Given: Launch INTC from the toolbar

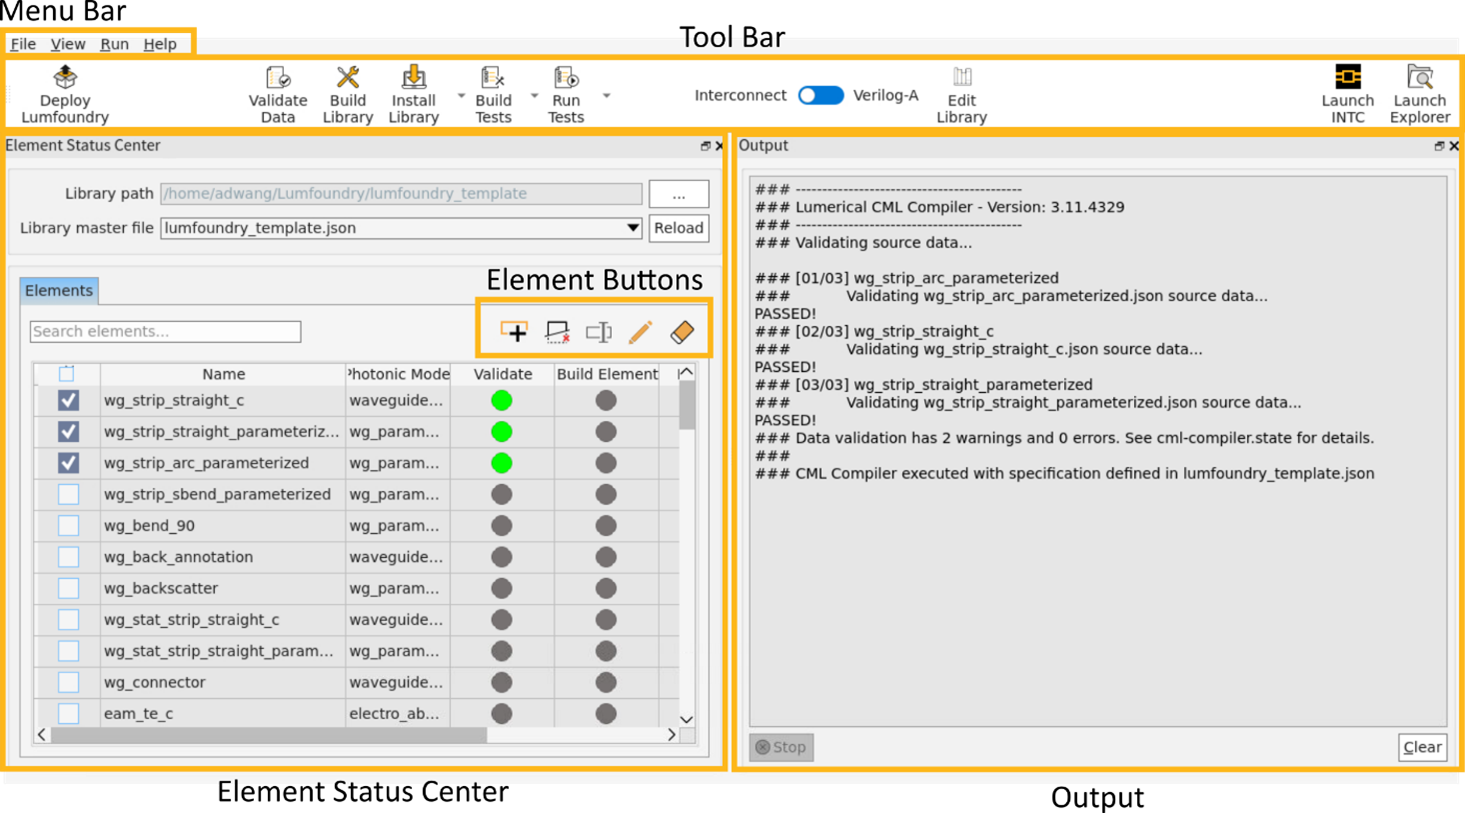Looking at the screenshot, I should 1348,93.
